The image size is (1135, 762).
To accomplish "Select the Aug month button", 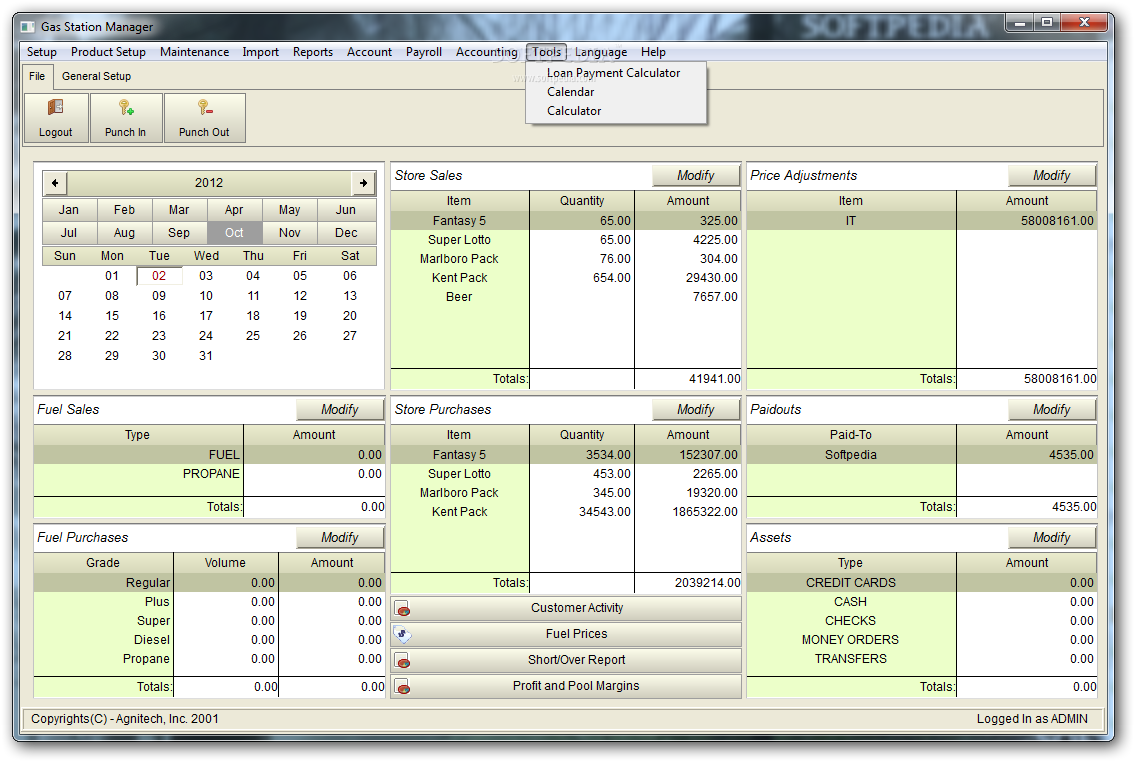I will pos(125,233).
